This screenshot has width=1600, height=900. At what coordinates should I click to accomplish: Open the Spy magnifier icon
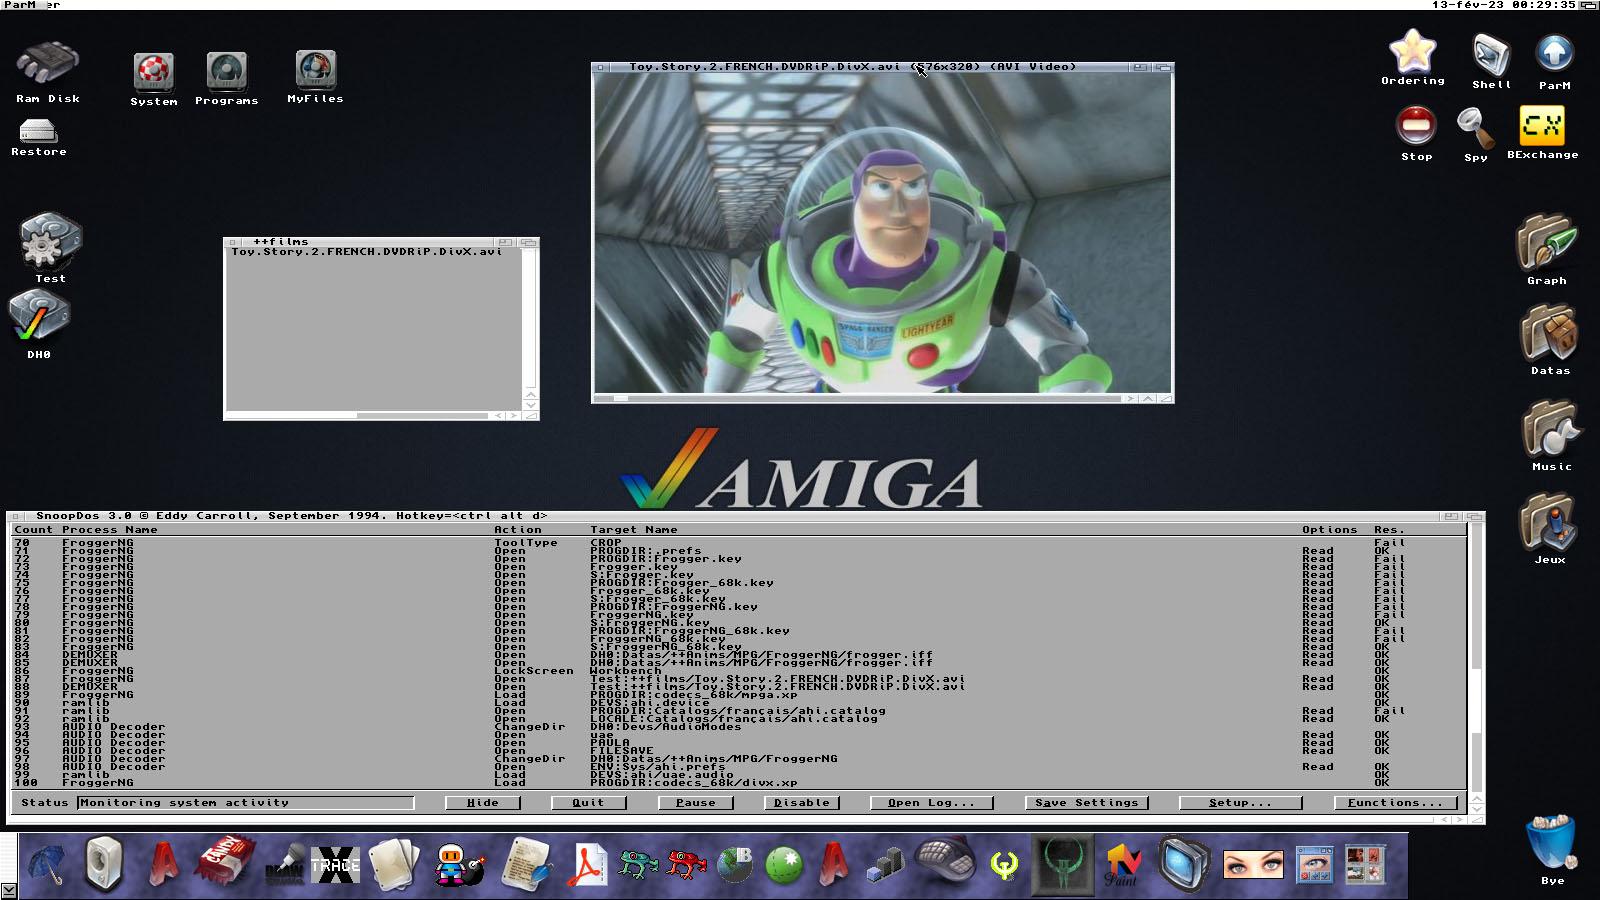(x=1475, y=128)
